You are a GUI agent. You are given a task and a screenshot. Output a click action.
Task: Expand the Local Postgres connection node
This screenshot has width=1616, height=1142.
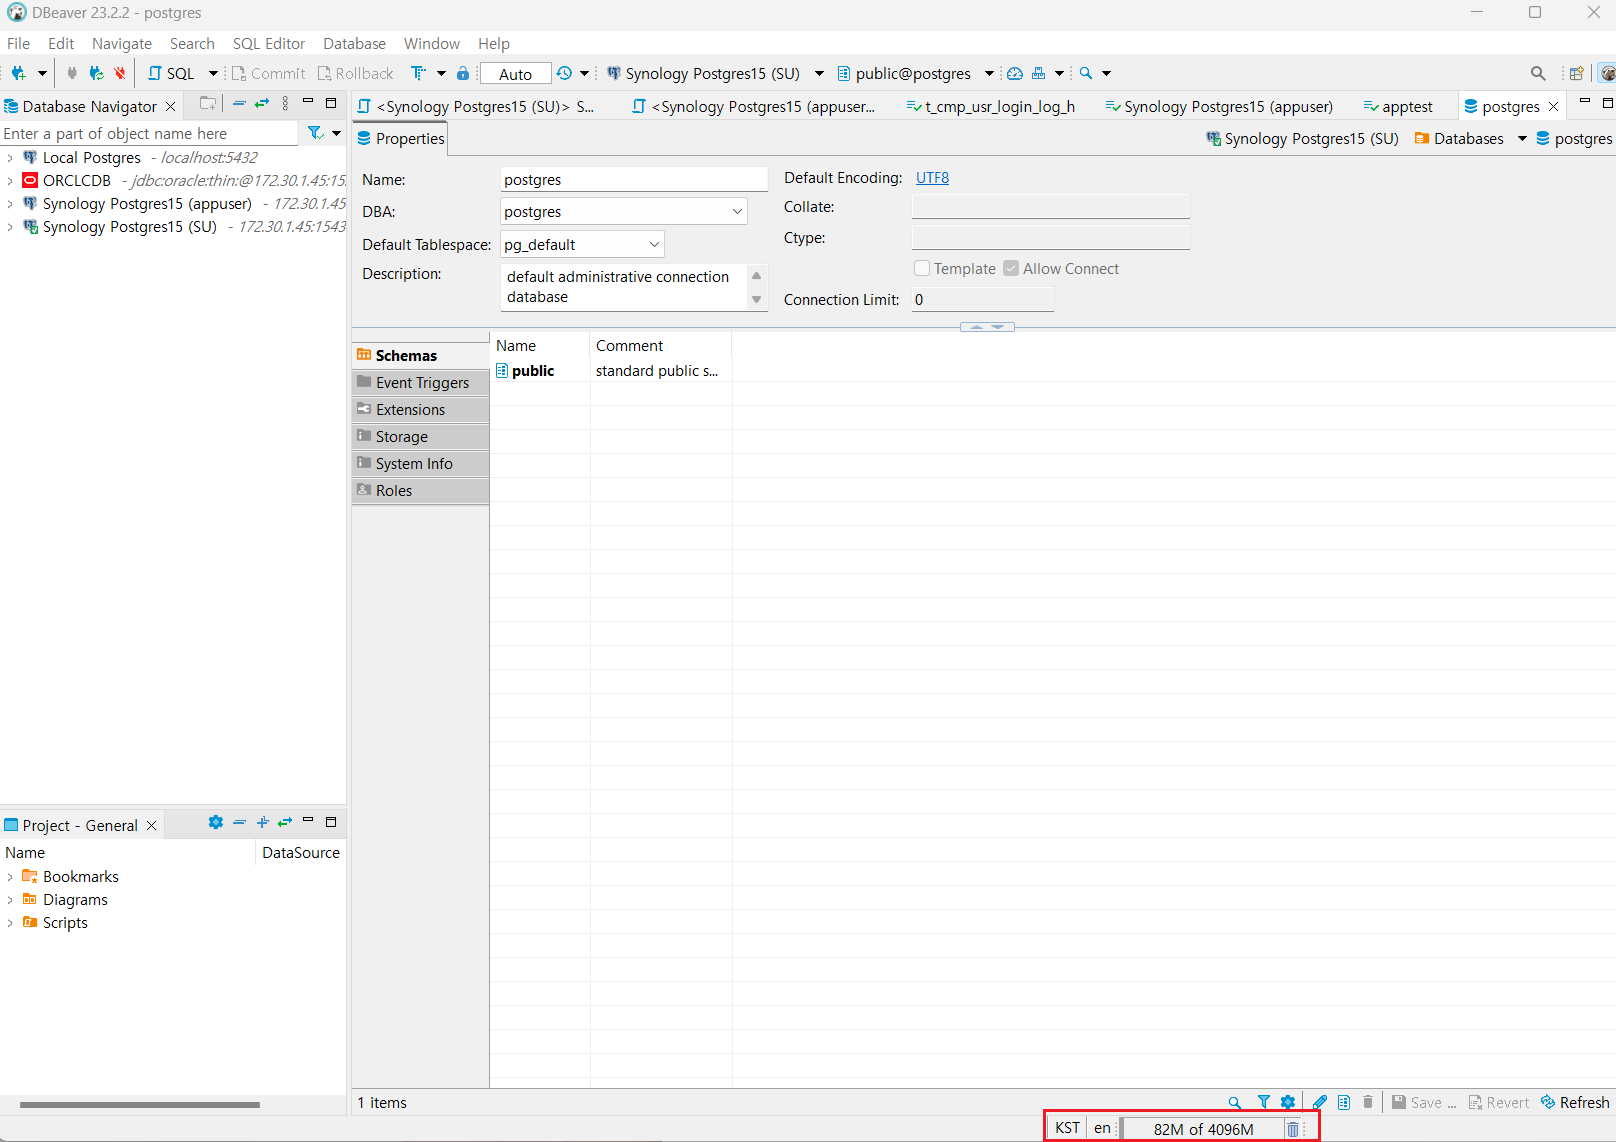pos(10,158)
